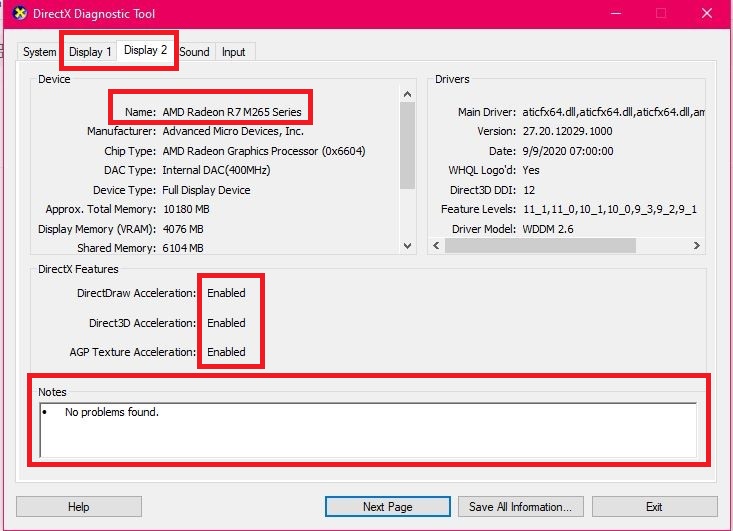733x531 pixels.
Task: Click DirectDraw Acceleration Enabled status
Action: tap(226, 293)
